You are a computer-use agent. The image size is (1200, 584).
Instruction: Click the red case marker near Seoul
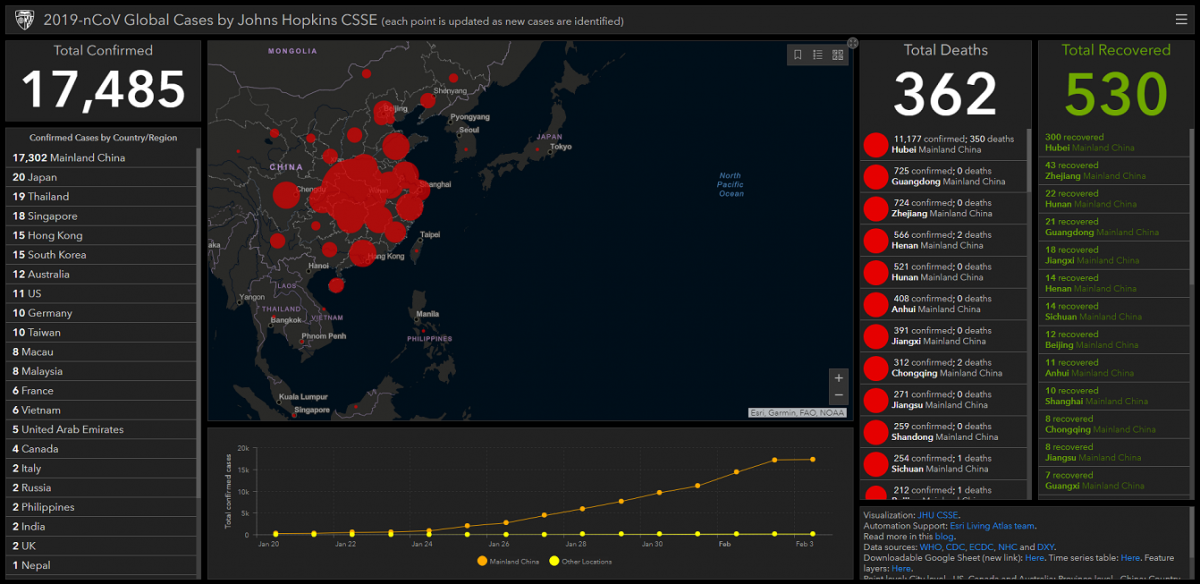coord(464,151)
